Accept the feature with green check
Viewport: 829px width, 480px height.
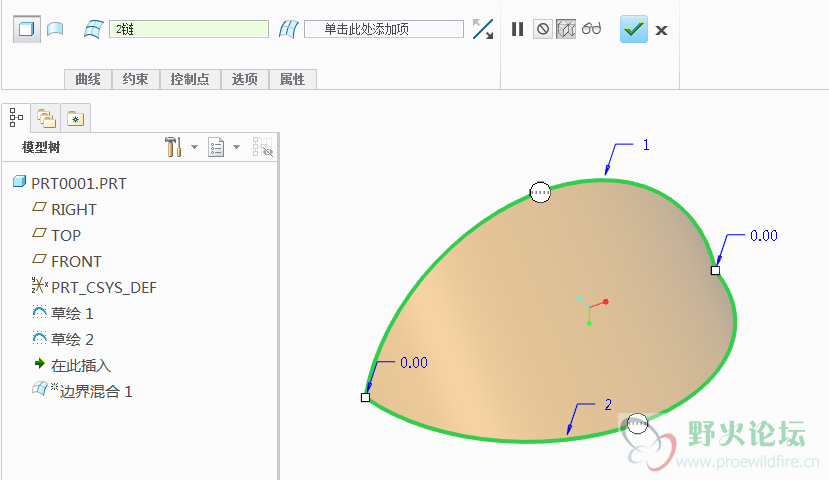point(633,29)
